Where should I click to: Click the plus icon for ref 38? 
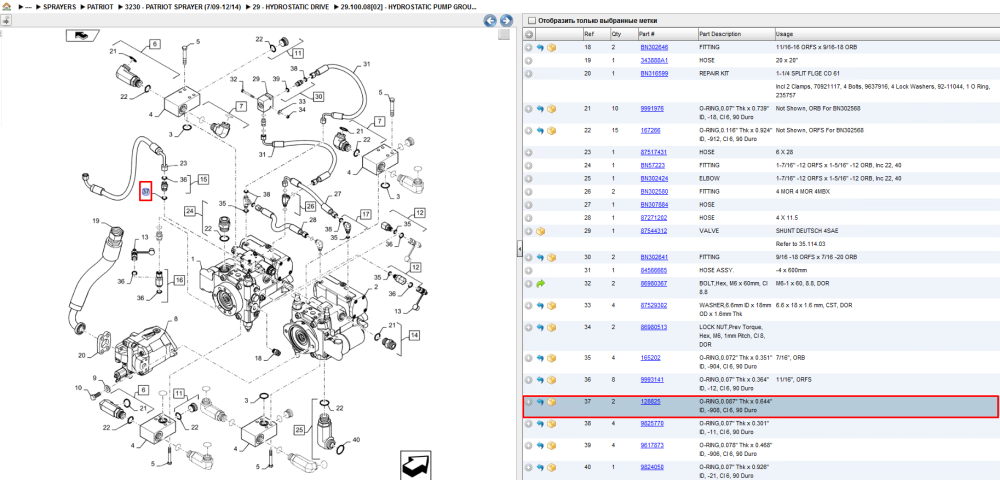click(529, 424)
